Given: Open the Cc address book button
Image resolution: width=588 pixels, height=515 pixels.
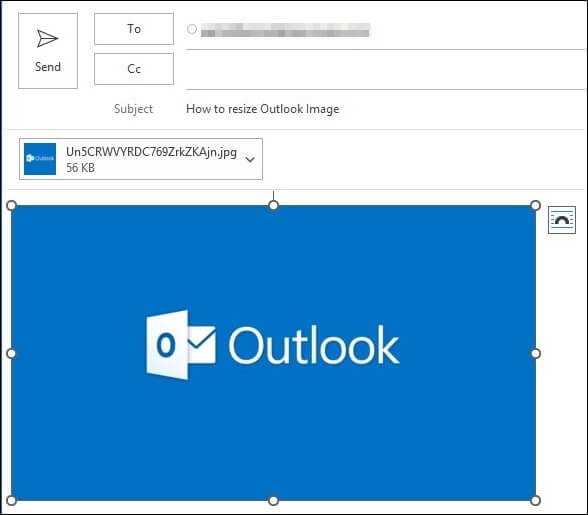Looking at the screenshot, I should click(134, 69).
